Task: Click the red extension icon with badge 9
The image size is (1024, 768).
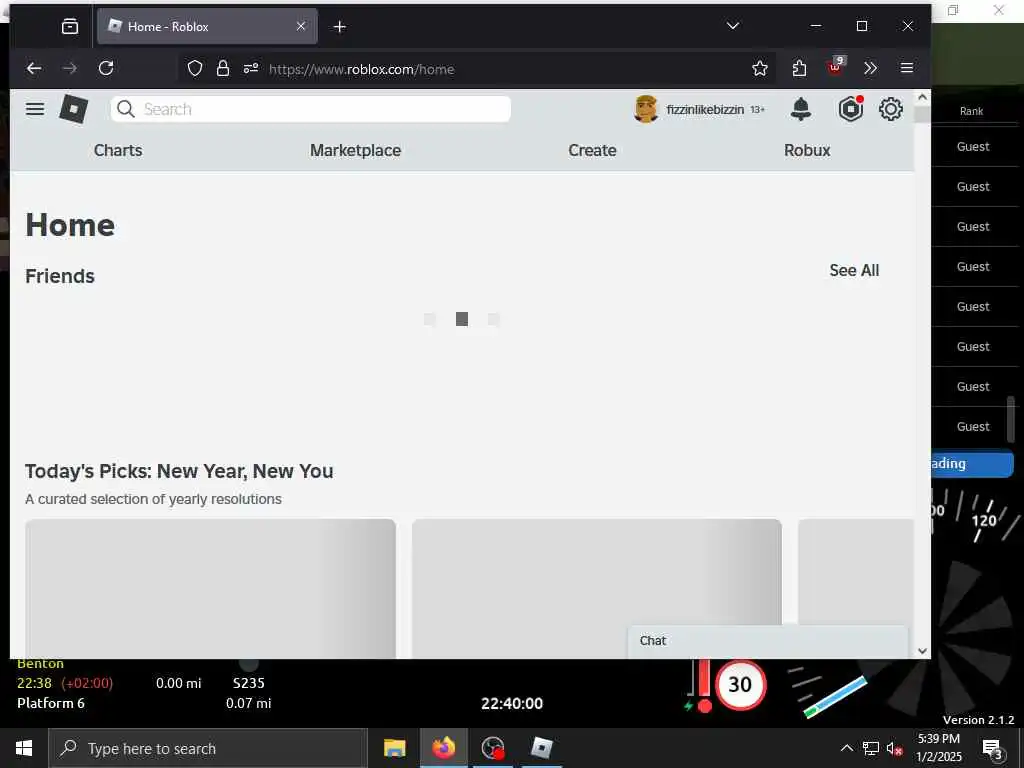Action: (x=836, y=66)
